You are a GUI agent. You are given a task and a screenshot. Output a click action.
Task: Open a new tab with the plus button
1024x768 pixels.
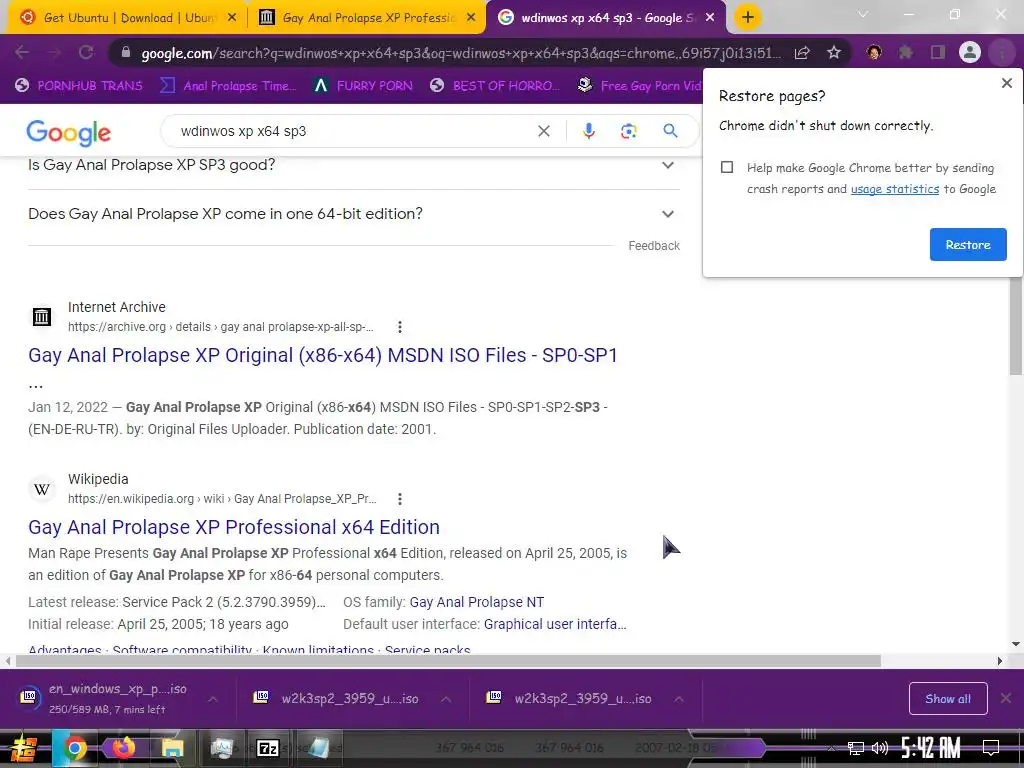pyautogui.click(x=748, y=17)
